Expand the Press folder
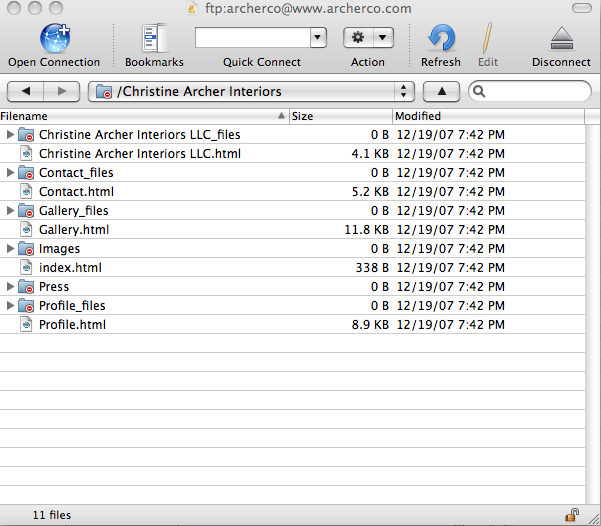 (10, 286)
